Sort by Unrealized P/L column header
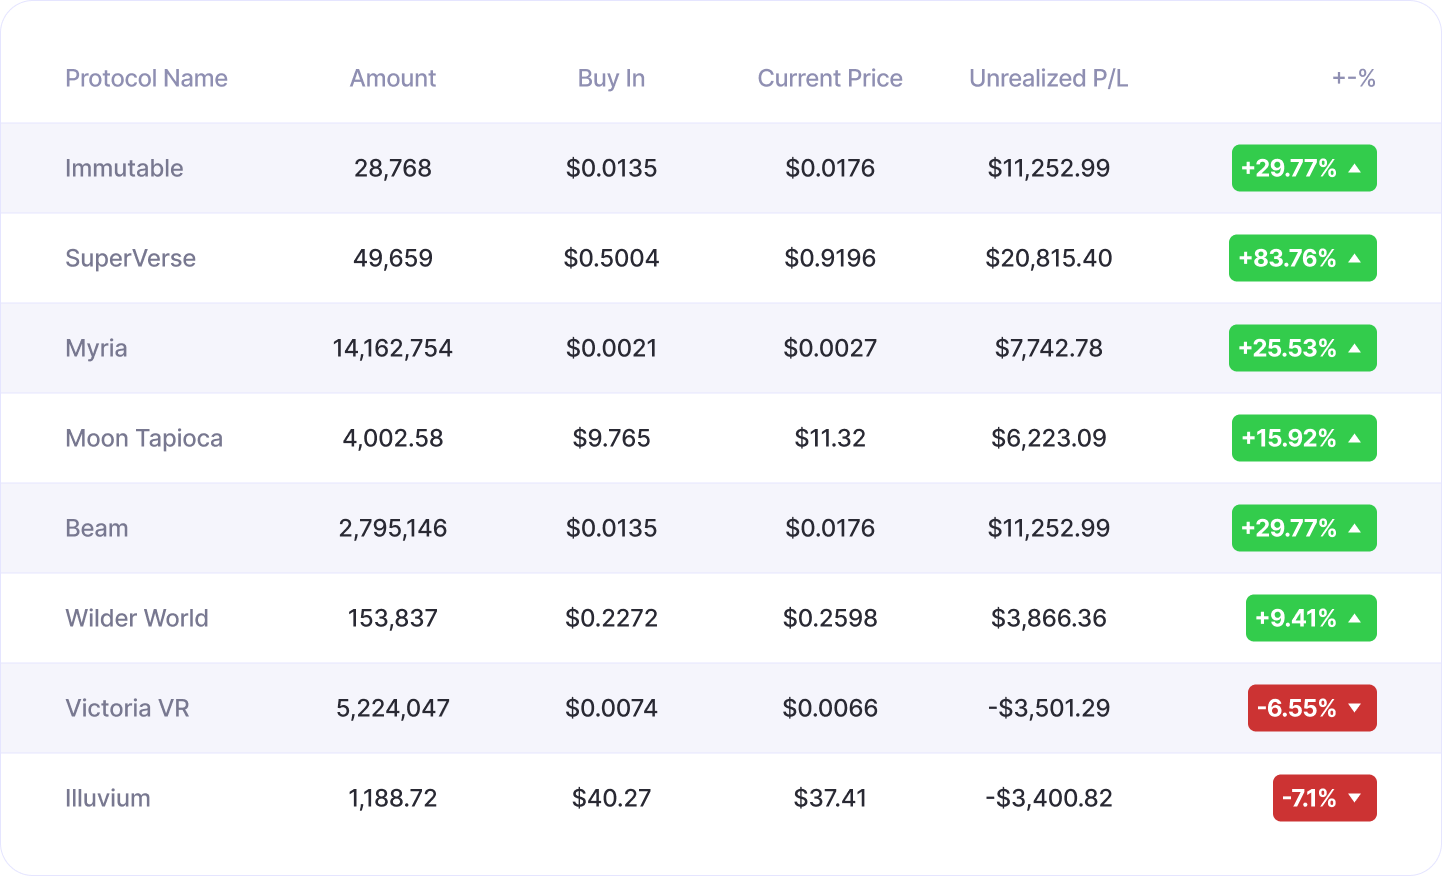 (x=1048, y=78)
